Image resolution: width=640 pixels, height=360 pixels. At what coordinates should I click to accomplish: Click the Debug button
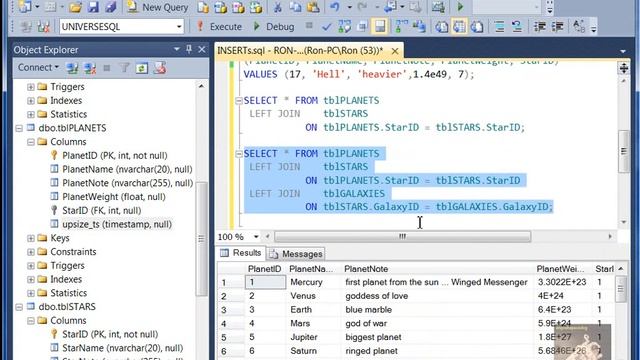[x=274, y=27]
